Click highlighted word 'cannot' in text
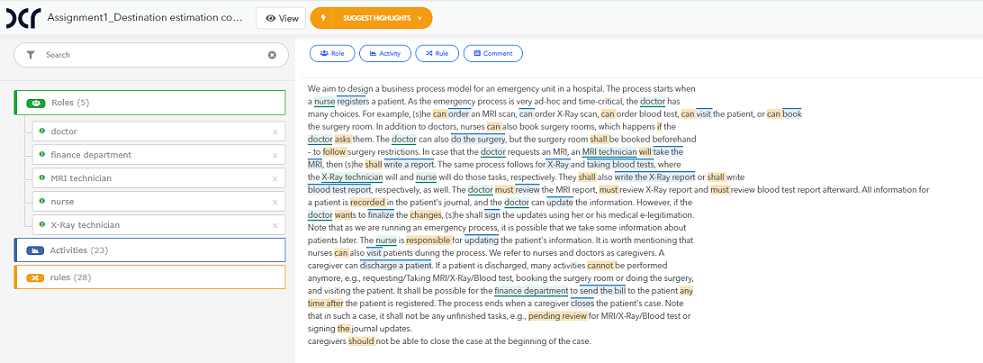983x363 pixels. coord(602,265)
